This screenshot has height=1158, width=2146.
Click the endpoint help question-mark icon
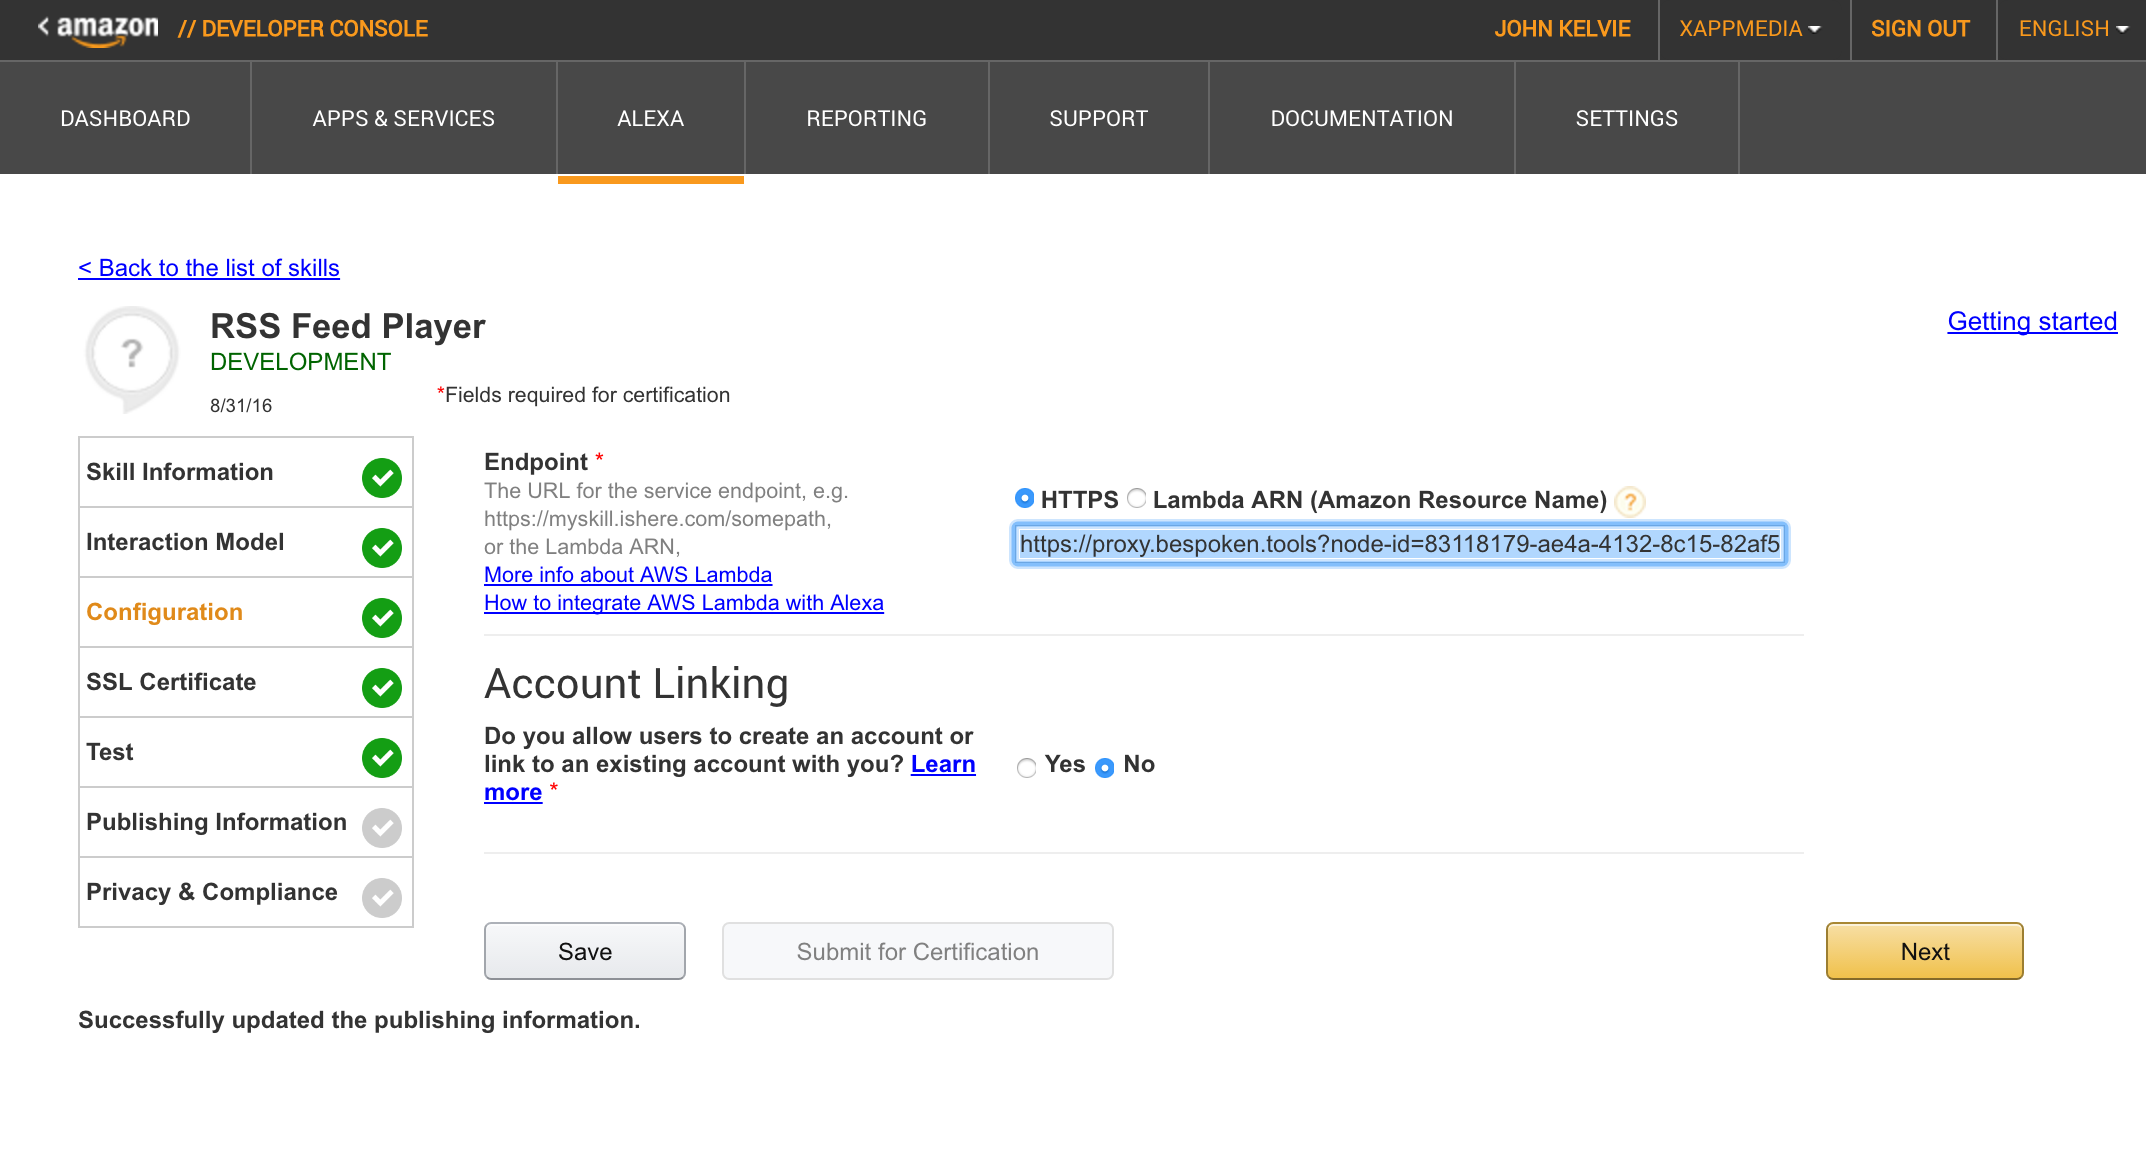point(1630,501)
